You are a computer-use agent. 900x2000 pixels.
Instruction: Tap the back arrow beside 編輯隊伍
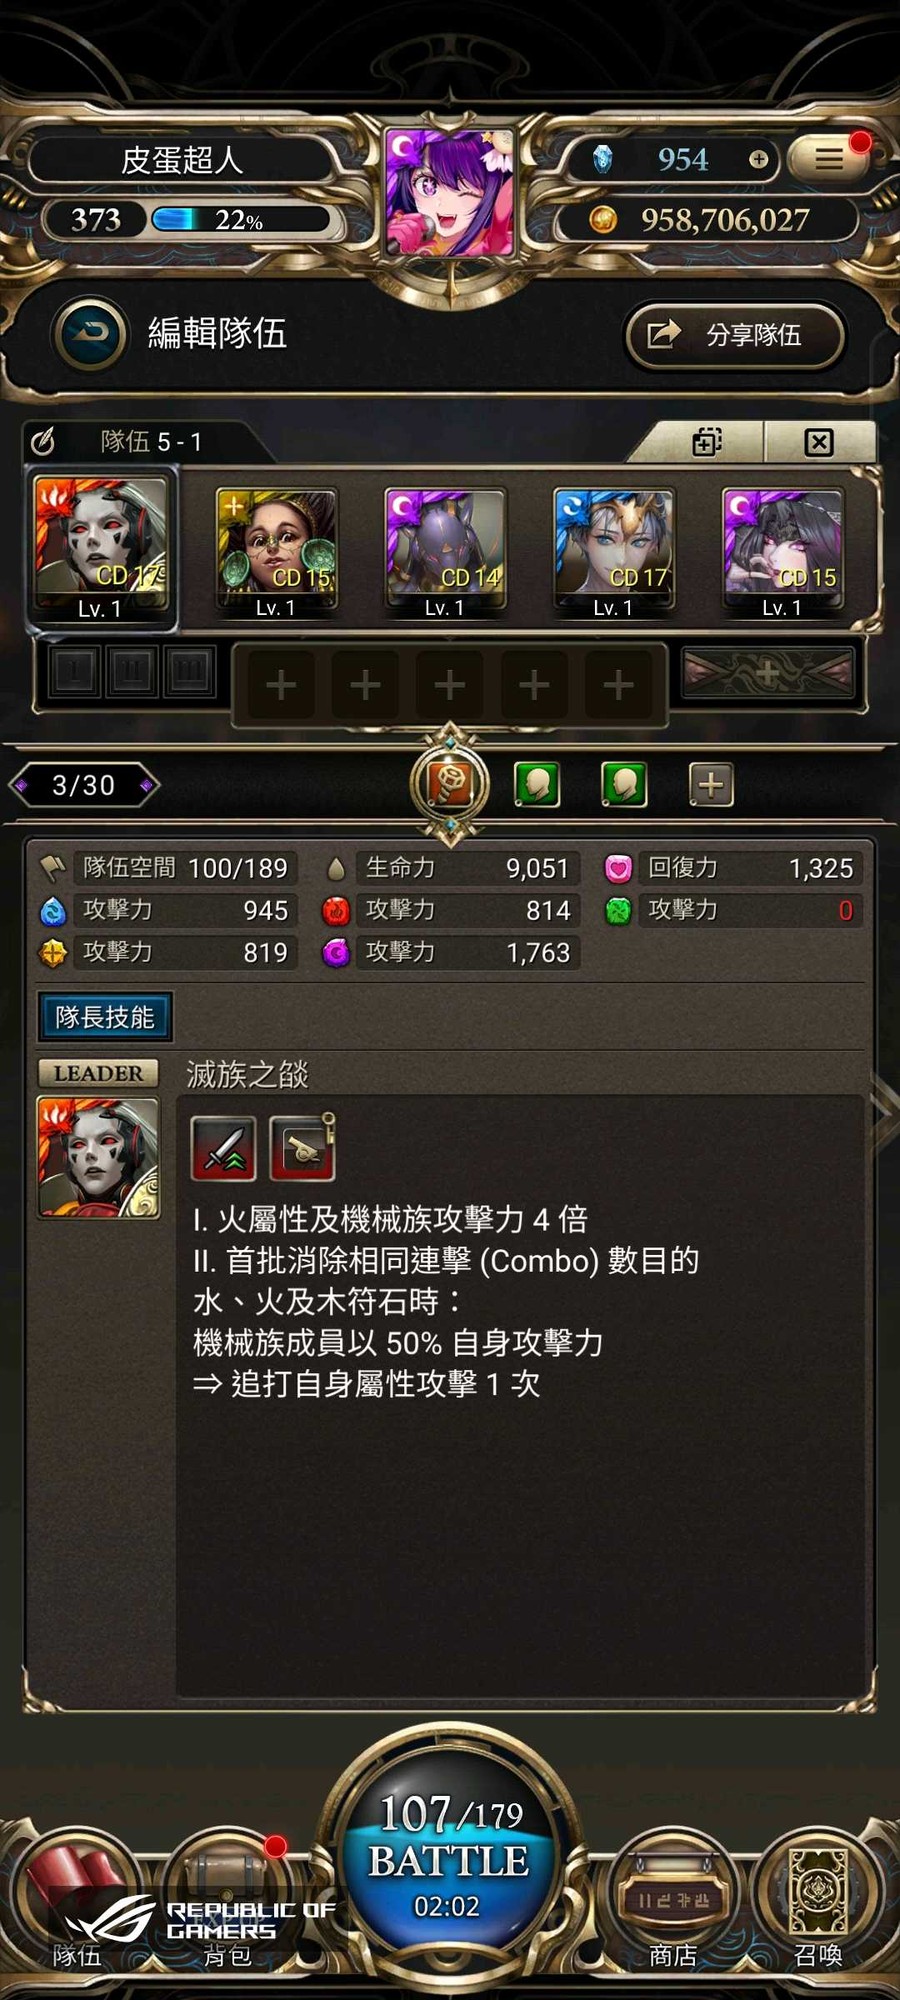92,334
